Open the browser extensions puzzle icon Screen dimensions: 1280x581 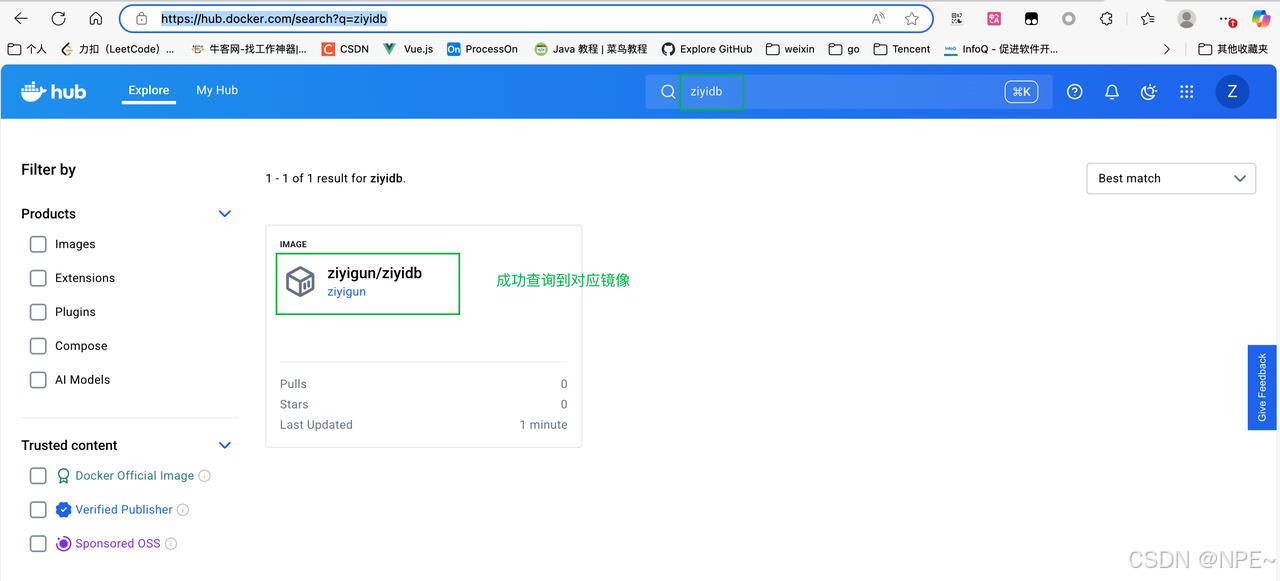[1106, 18]
